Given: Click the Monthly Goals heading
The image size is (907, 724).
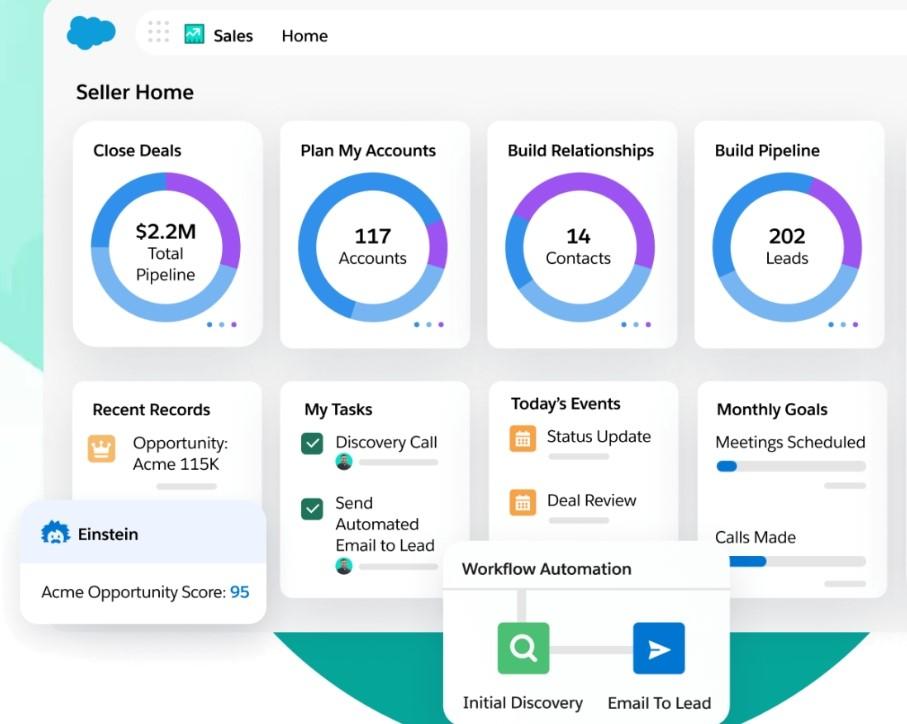Looking at the screenshot, I should coord(772,409).
